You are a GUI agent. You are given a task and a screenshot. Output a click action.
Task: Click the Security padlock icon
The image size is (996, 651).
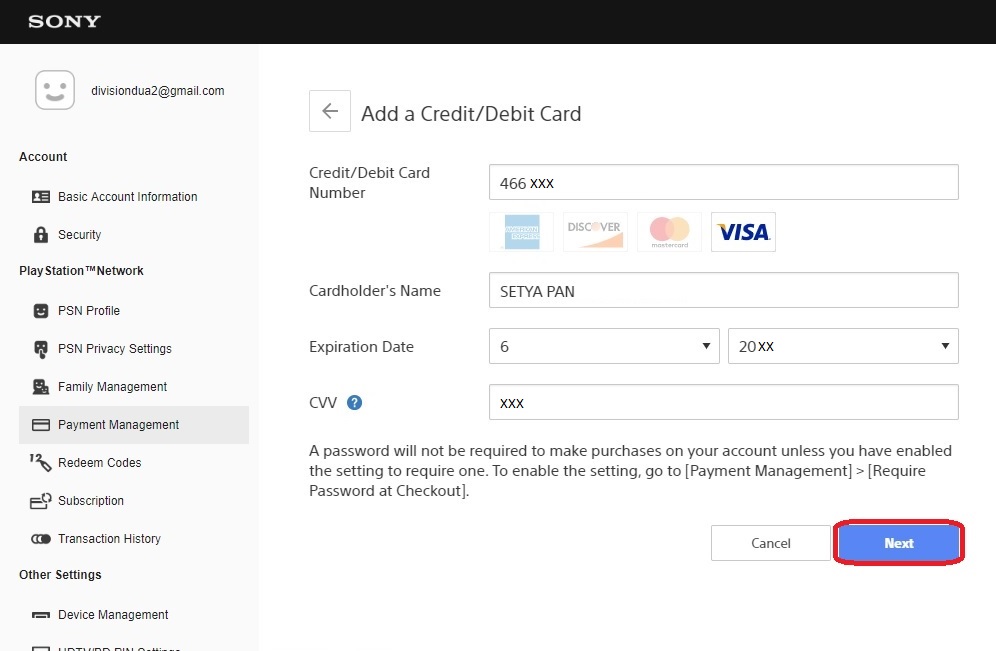tap(41, 234)
